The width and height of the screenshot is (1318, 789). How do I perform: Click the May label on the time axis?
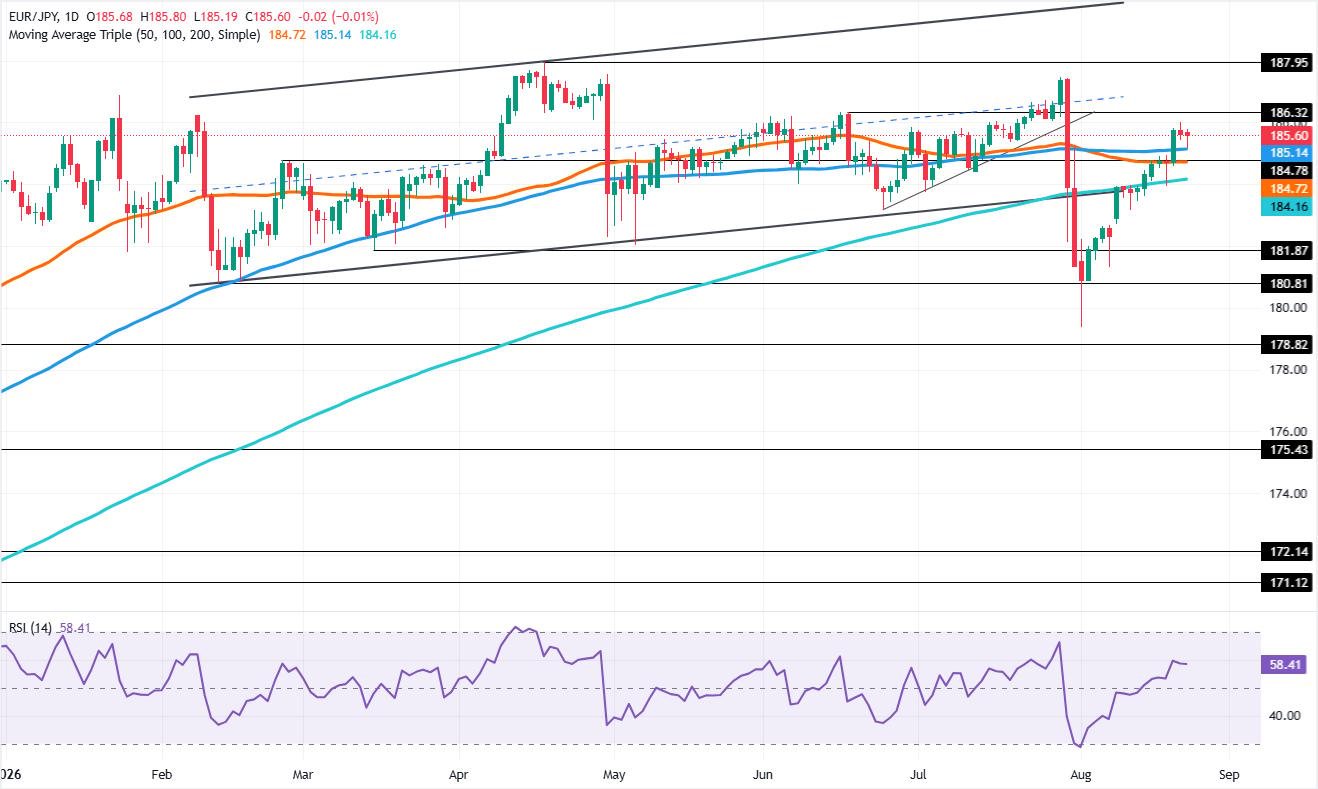click(614, 775)
